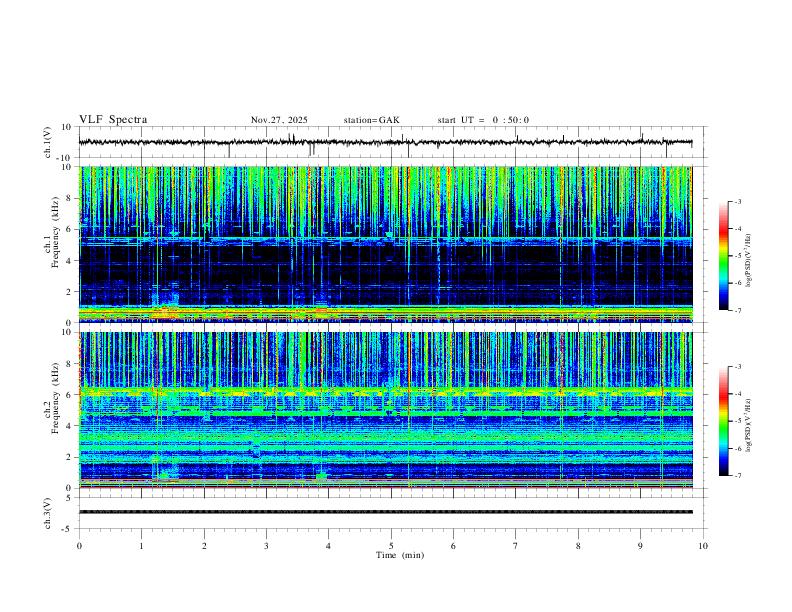This screenshot has width=792, height=612.
Task: Click the "Time (min)" axis title
Action: pyautogui.click(x=400, y=555)
